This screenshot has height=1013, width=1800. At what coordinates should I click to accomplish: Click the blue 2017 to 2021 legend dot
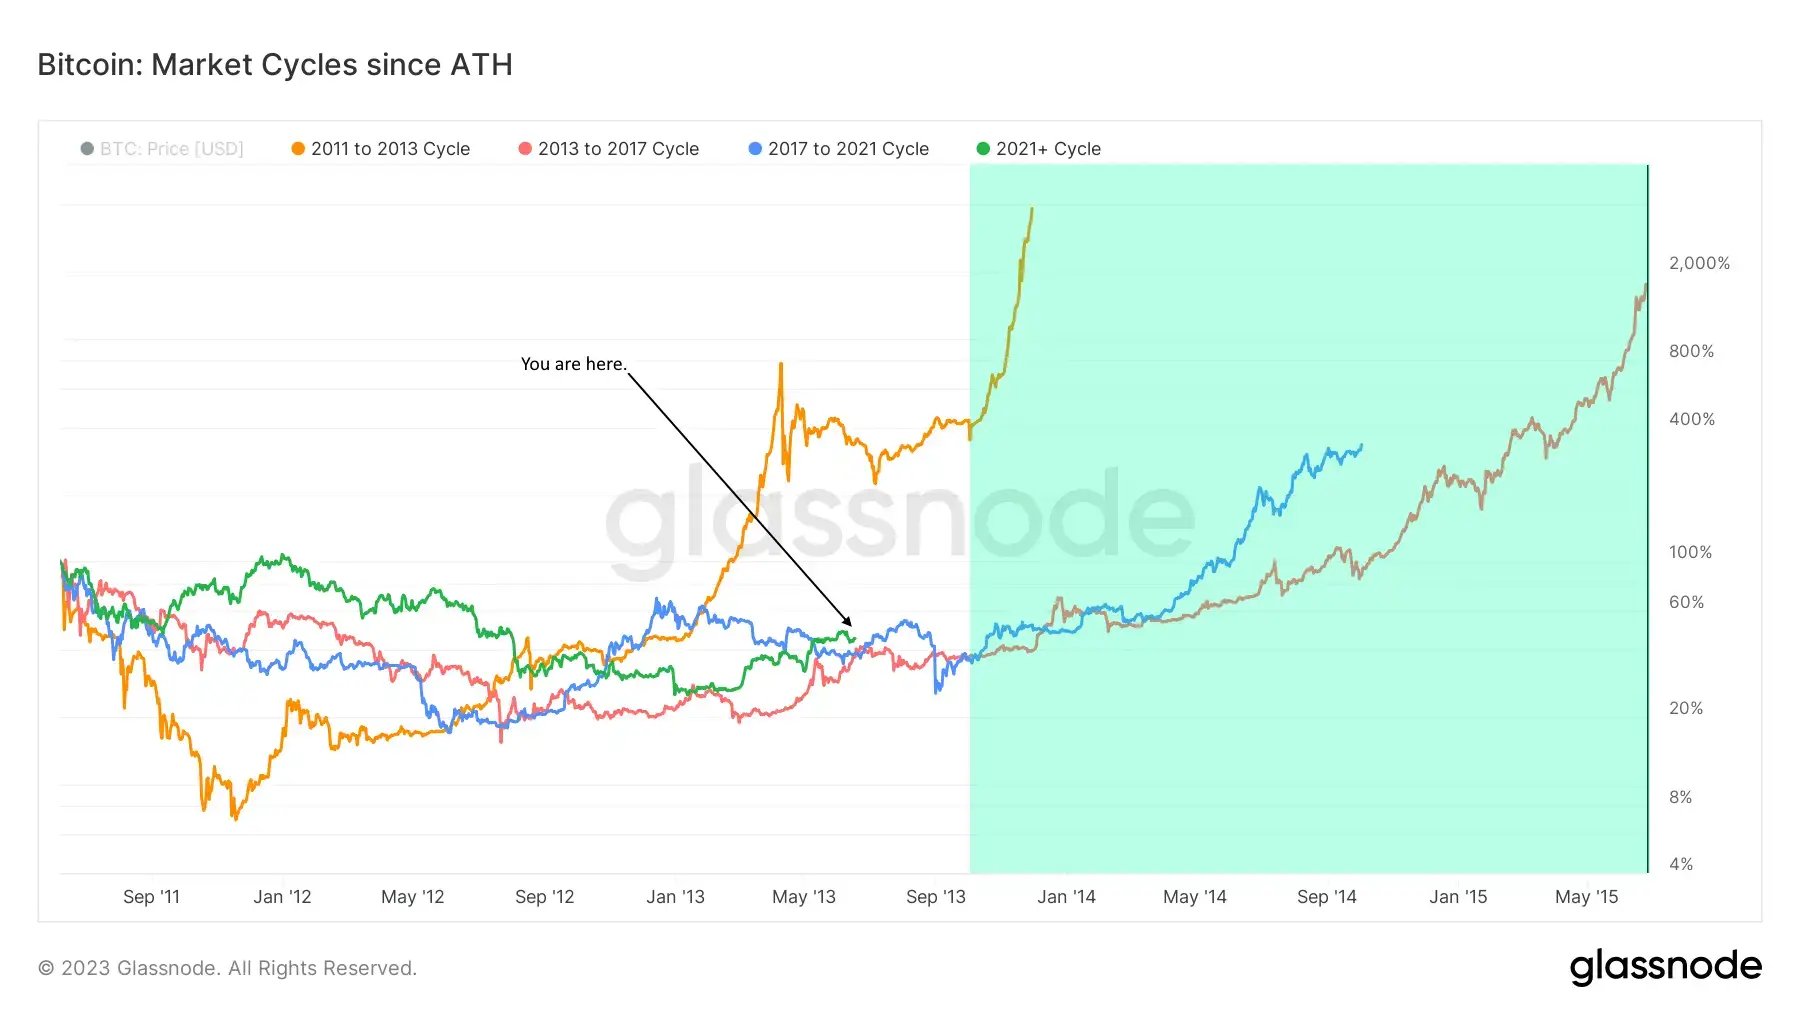coord(755,149)
